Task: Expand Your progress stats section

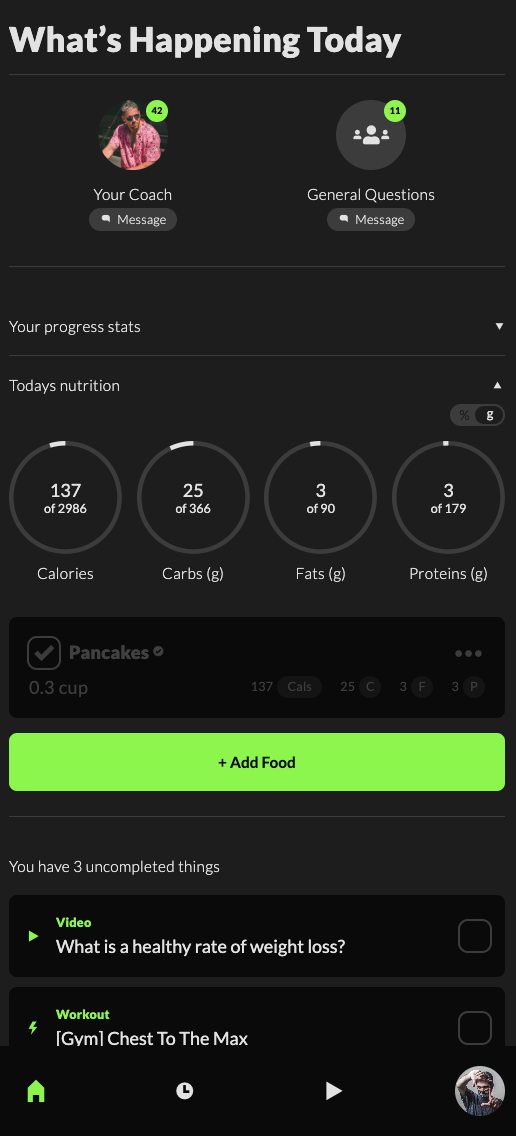Action: pos(257,327)
